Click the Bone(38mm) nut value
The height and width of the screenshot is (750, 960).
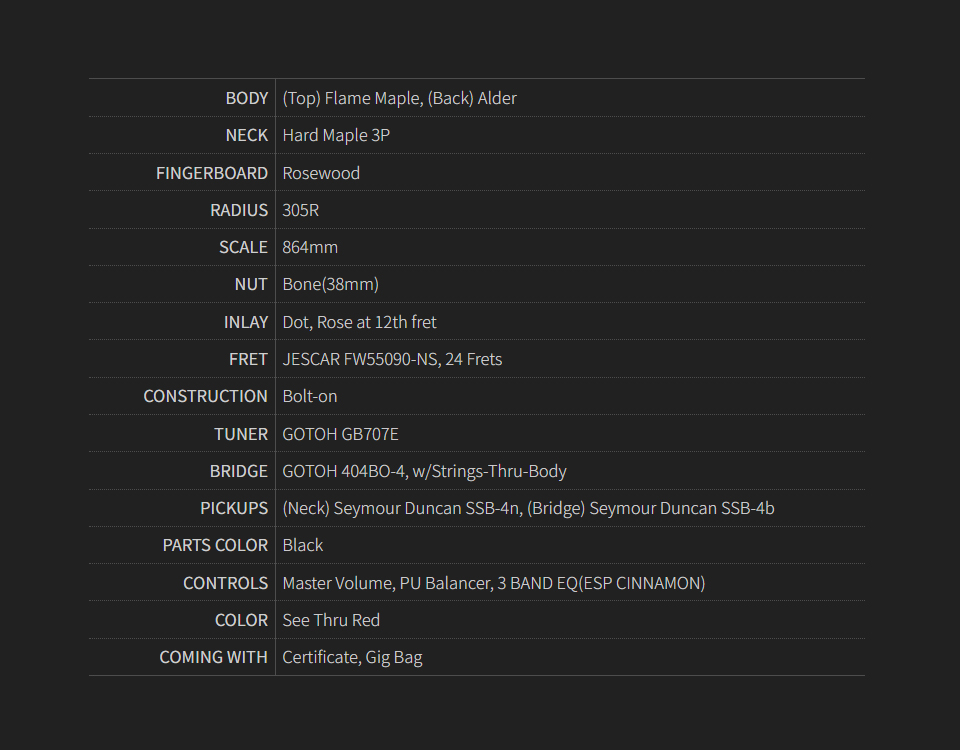330,284
